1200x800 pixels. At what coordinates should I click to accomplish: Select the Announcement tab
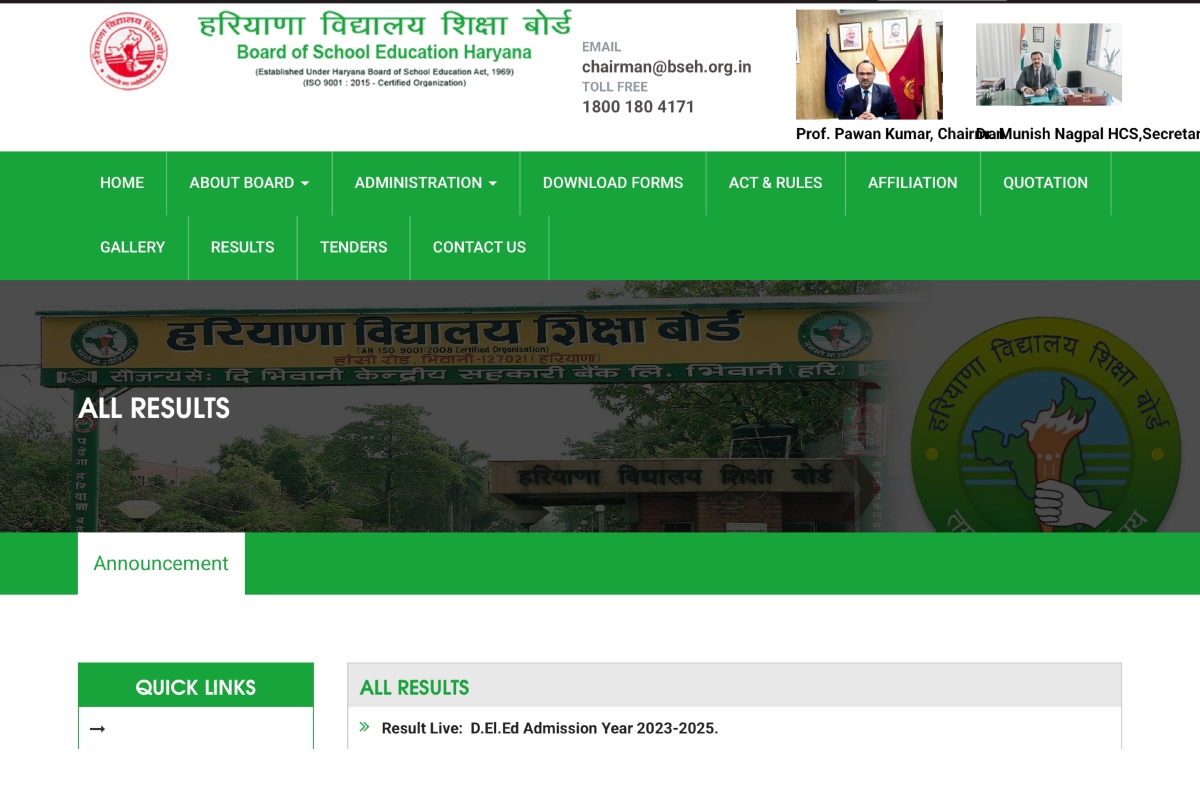pos(161,563)
